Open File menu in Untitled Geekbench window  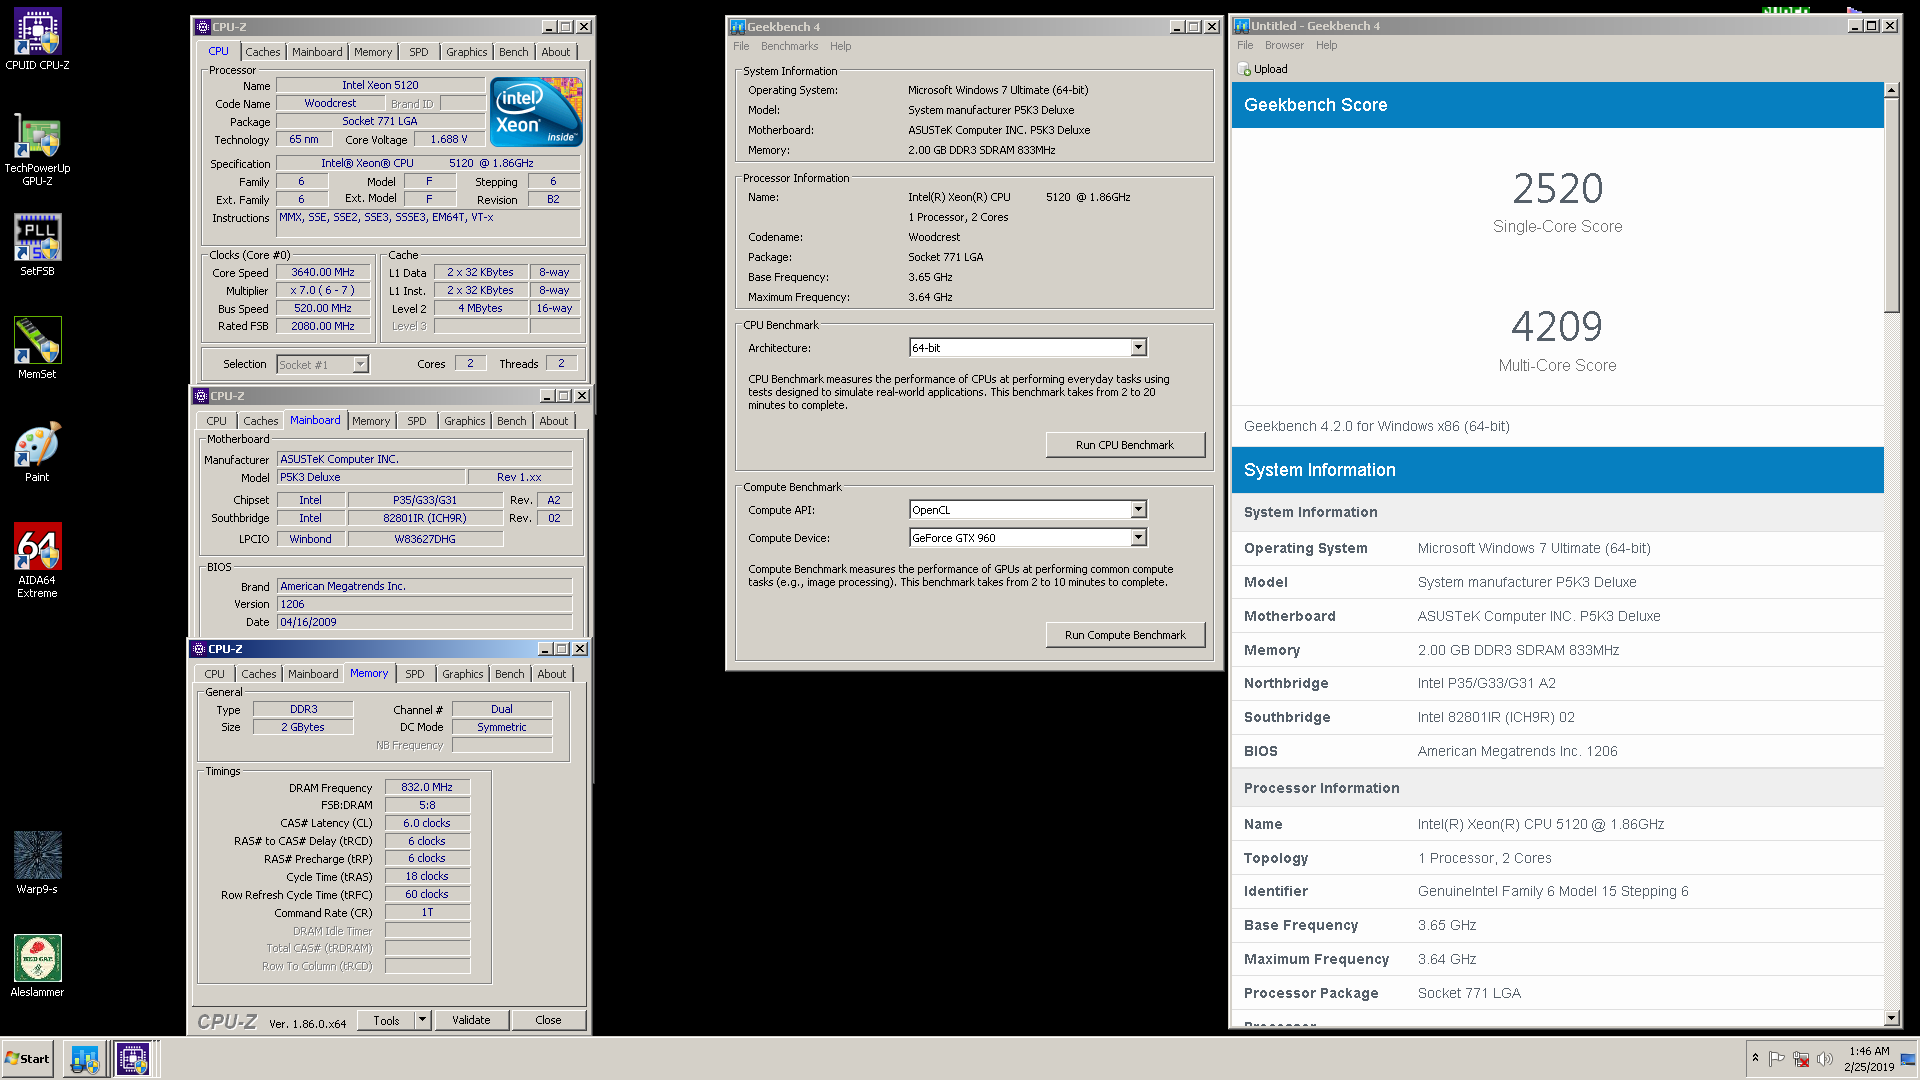click(x=1245, y=45)
